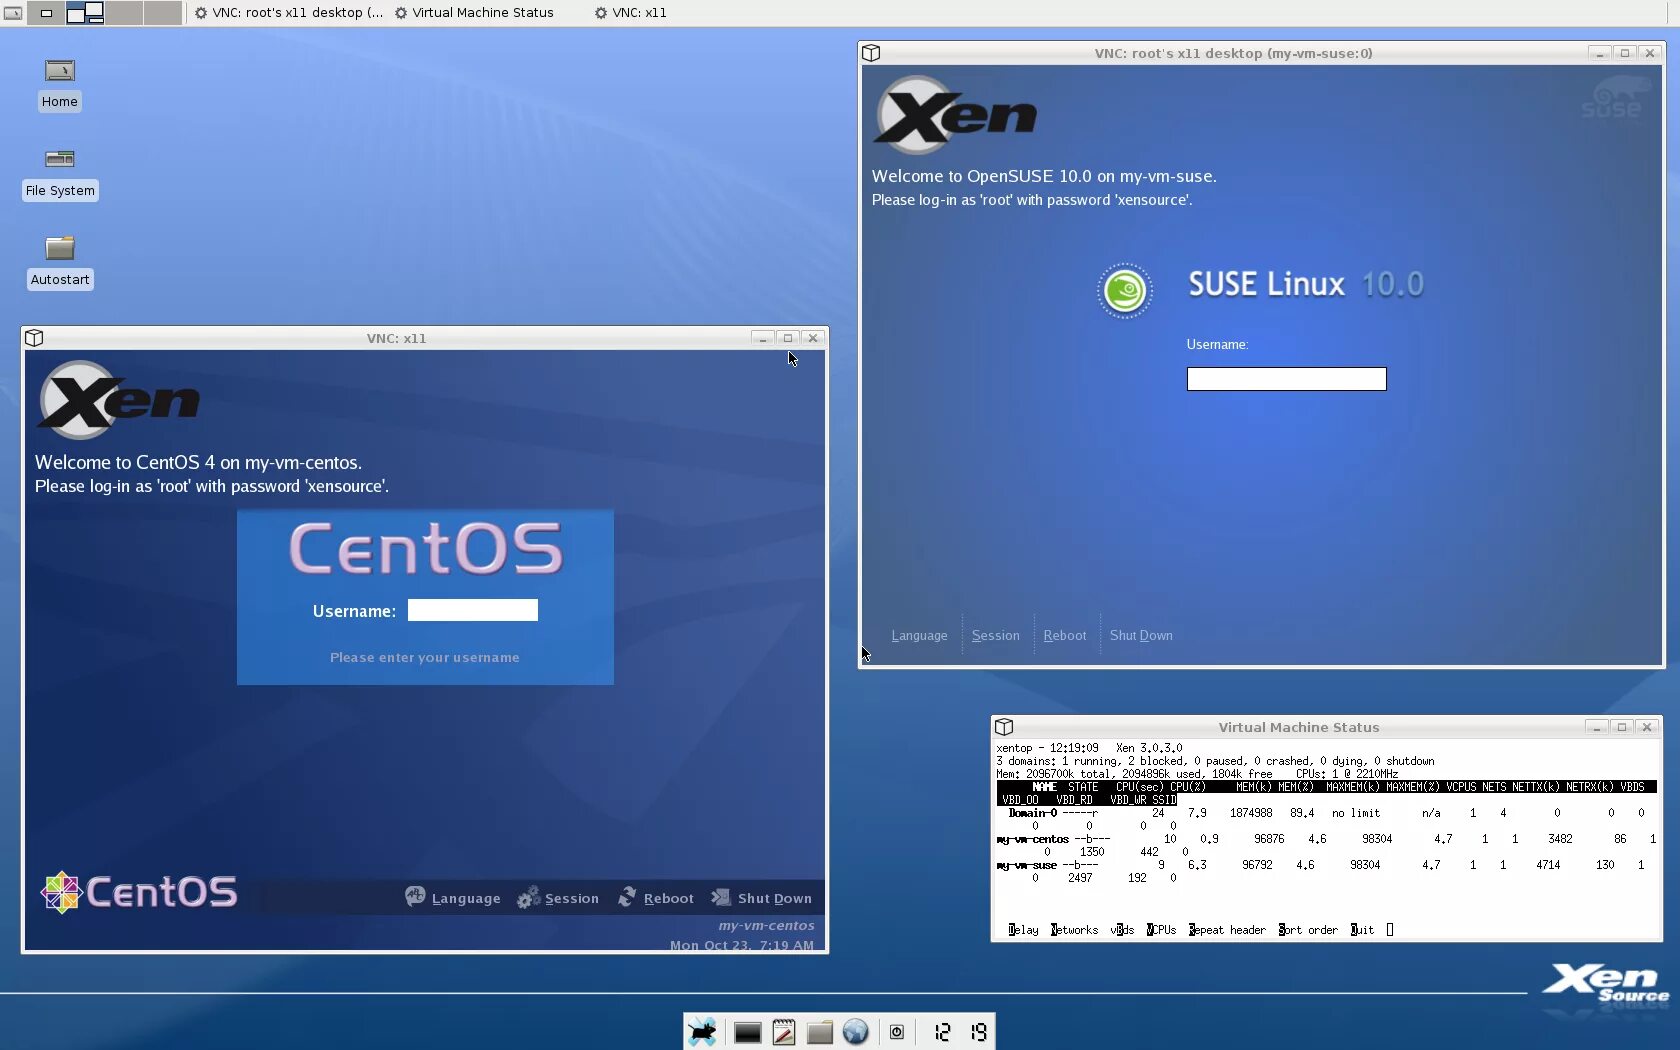This screenshot has width=1680, height=1050.
Task: Launch the terminal from the bottom panel
Action: [x=747, y=1033]
